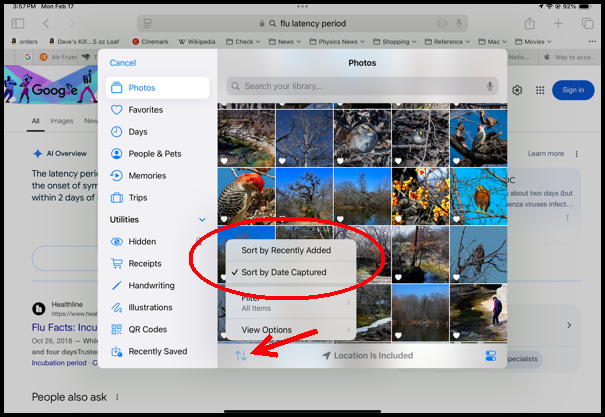Show more bookmarks ellipsis
605x417 pixels.
[592, 42]
